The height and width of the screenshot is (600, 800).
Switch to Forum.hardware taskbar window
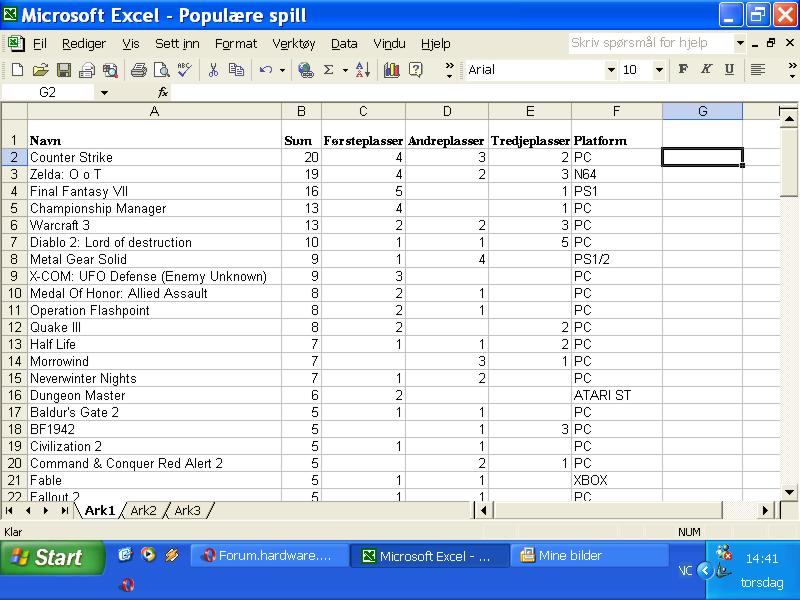click(270, 556)
